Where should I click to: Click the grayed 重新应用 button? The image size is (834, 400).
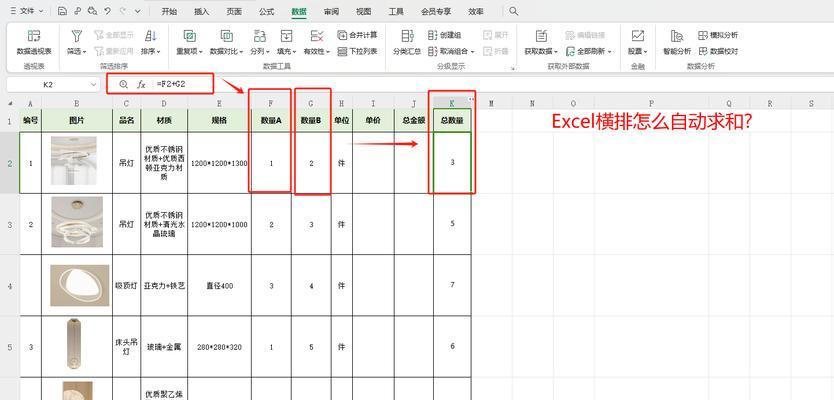[x=114, y=51]
